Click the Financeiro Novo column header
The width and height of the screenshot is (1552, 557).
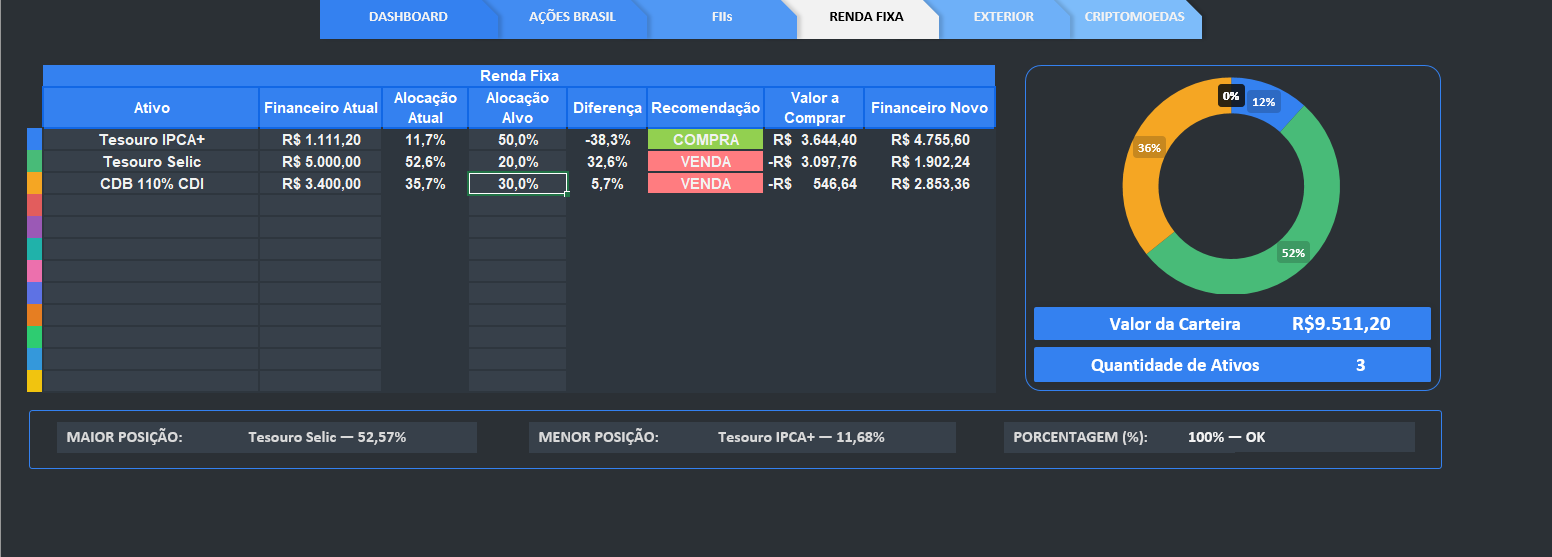click(x=930, y=108)
